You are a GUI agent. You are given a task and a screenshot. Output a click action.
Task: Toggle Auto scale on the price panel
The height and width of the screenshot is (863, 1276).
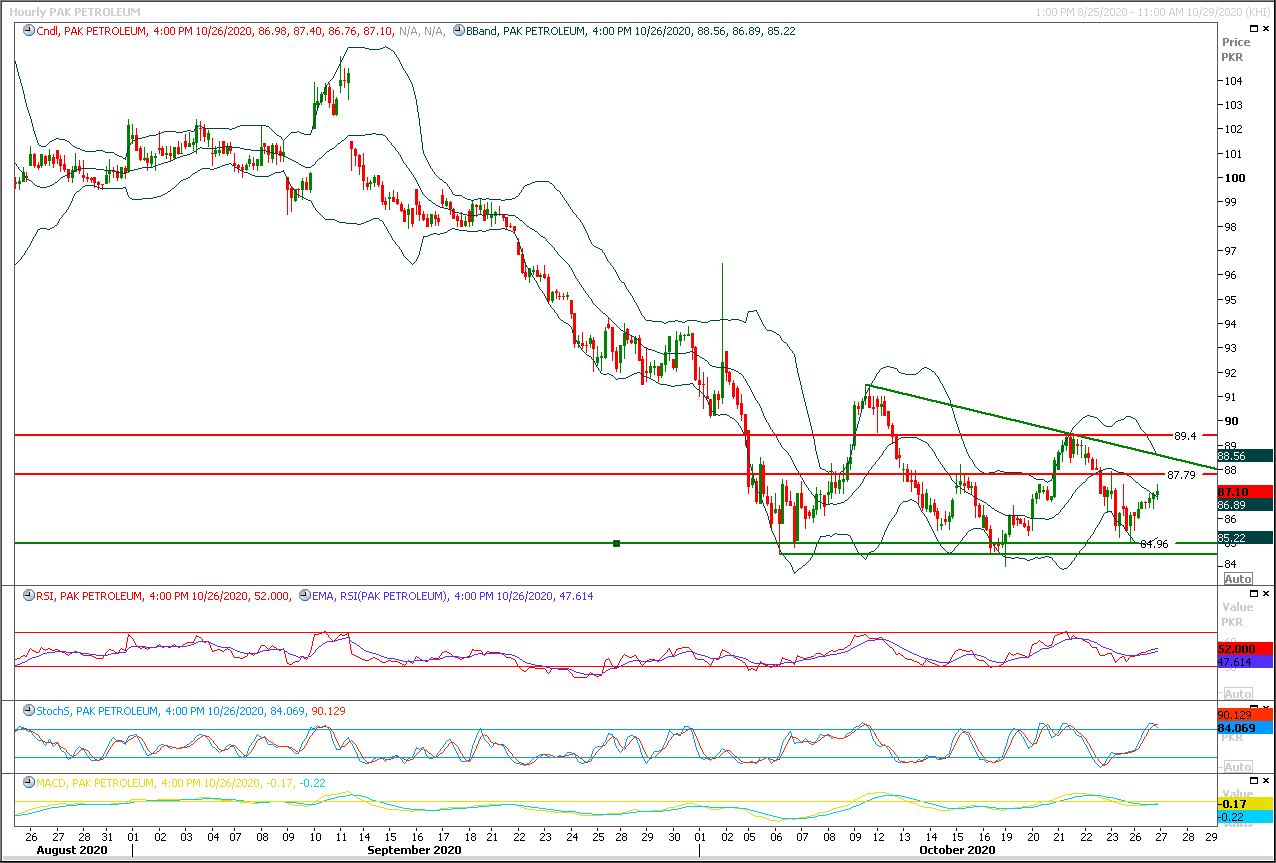click(1237, 579)
